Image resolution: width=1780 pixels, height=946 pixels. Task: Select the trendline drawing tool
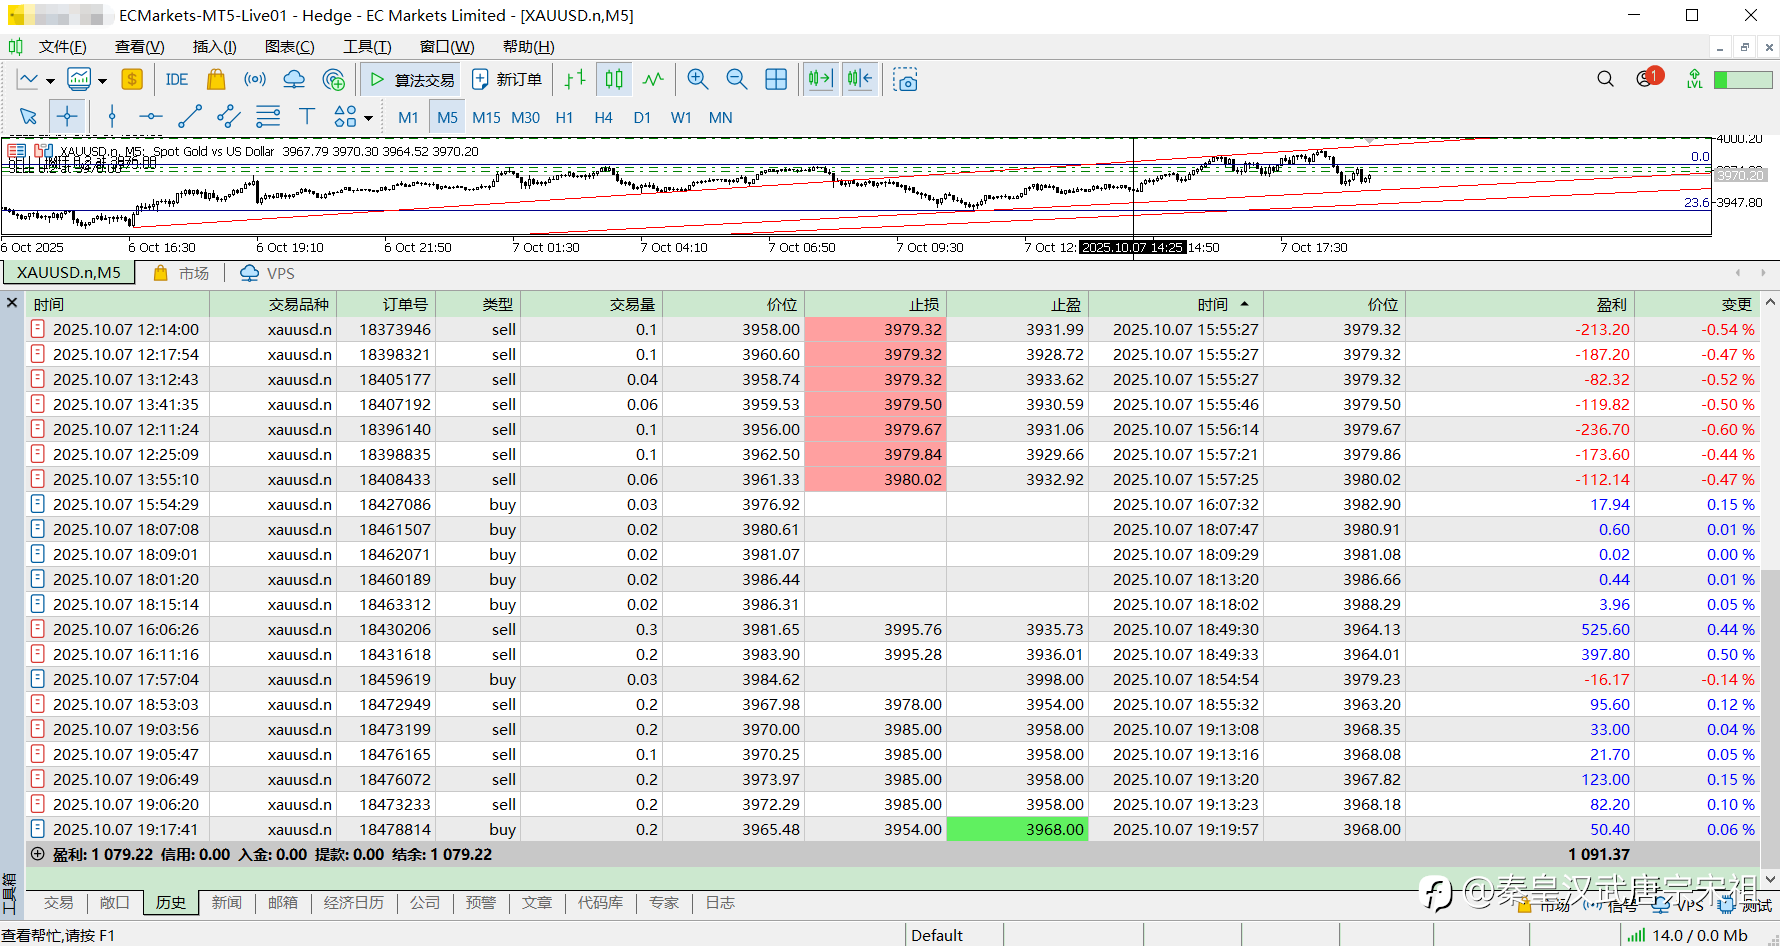189,117
